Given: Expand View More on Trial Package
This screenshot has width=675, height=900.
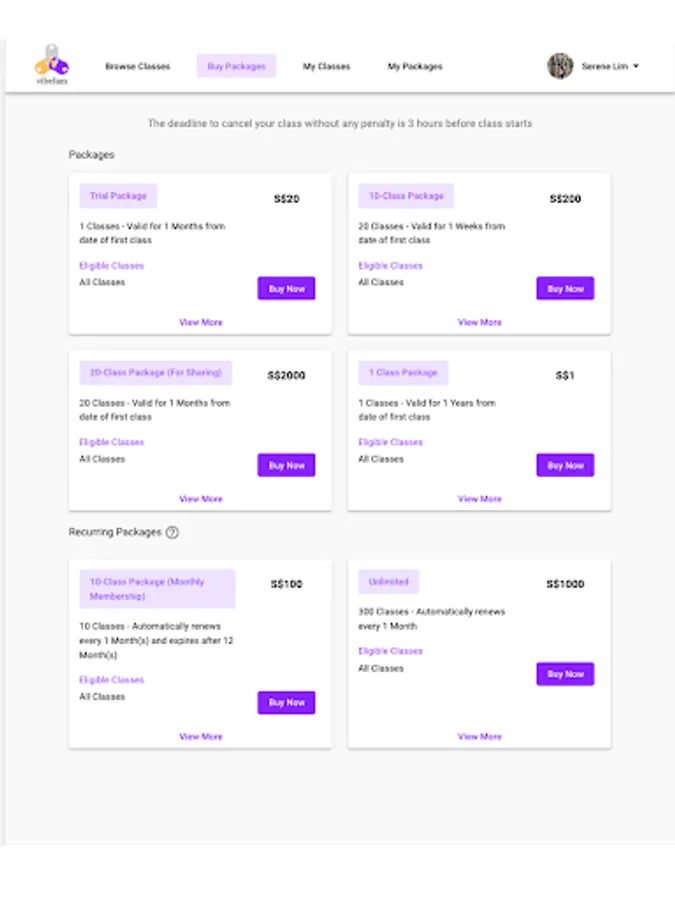Looking at the screenshot, I should [x=201, y=322].
